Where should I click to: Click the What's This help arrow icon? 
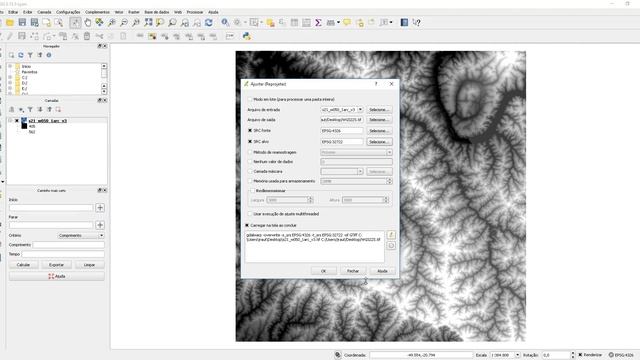[x=416, y=22]
